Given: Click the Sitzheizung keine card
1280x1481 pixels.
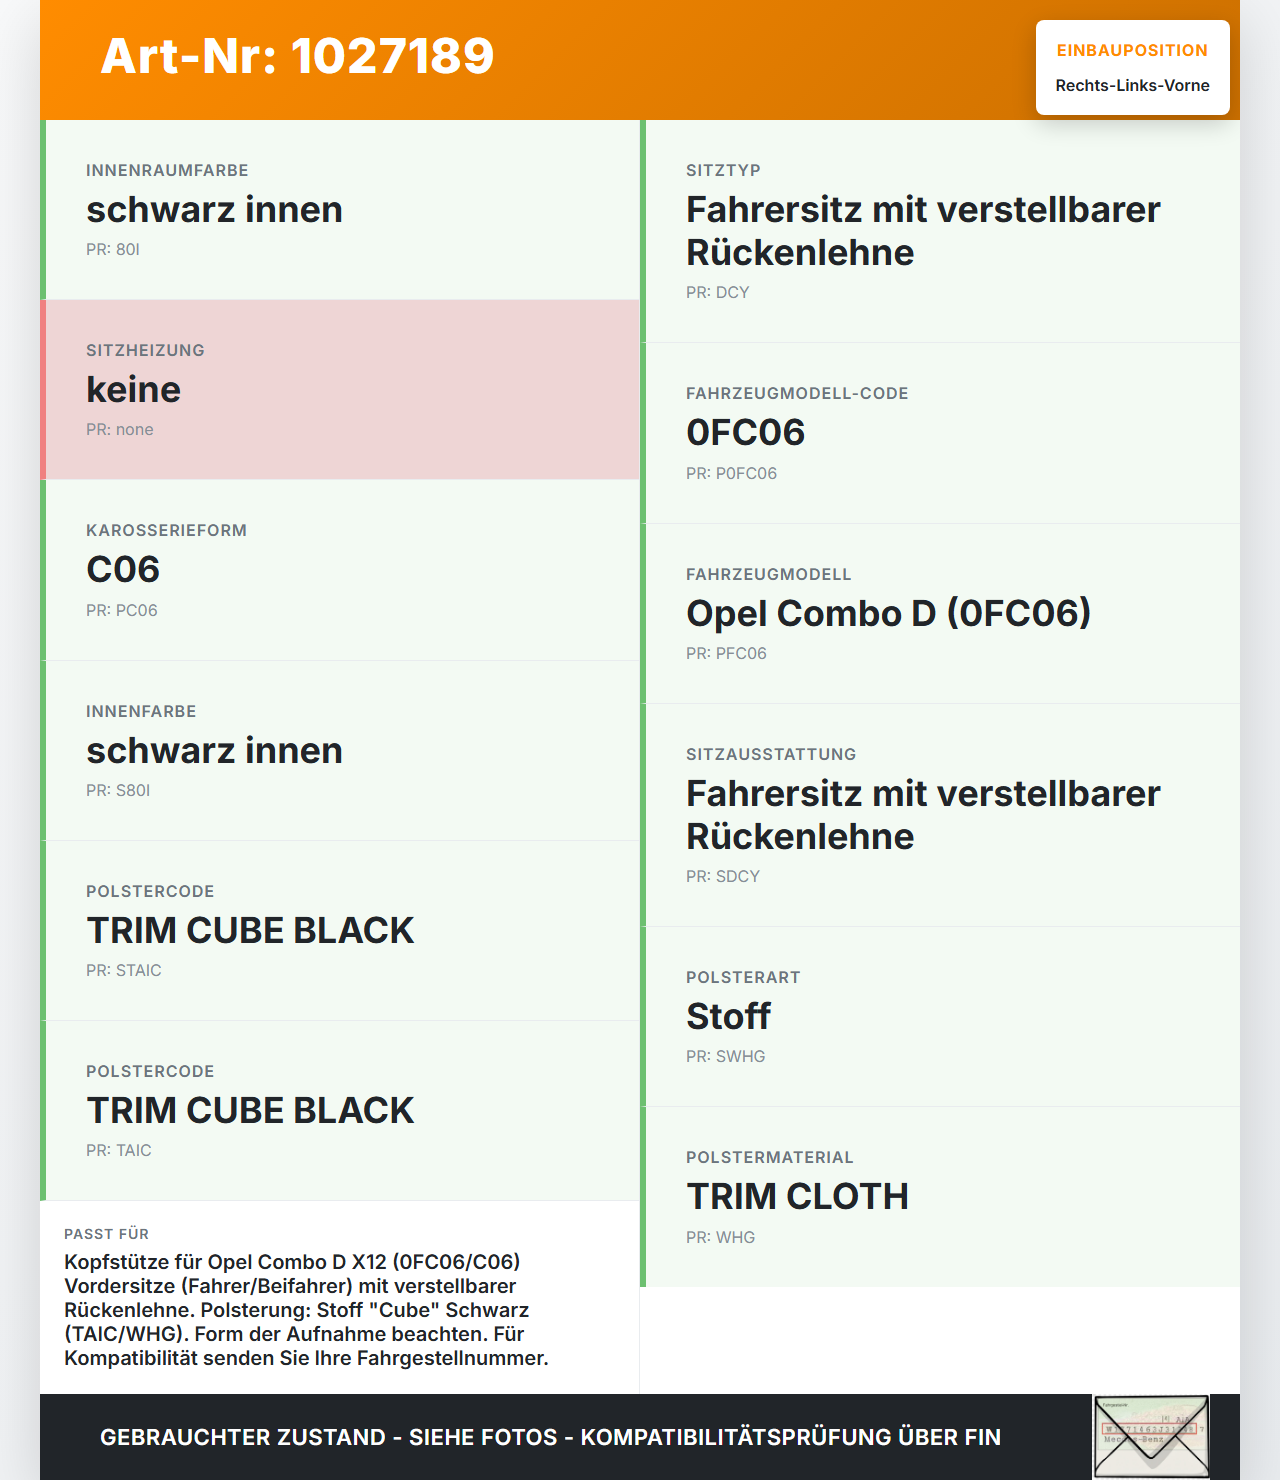Looking at the screenshot, I should click(x=340, y=390).
